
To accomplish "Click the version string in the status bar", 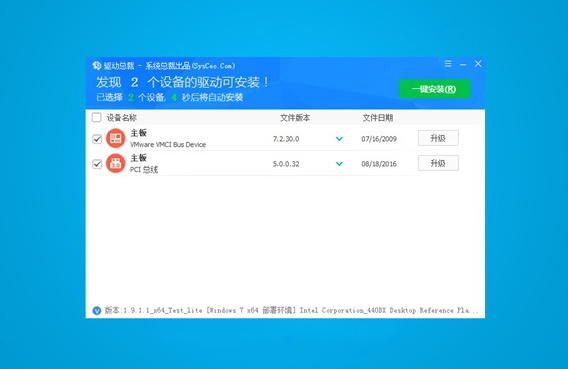I will click(x=292, y=310).
